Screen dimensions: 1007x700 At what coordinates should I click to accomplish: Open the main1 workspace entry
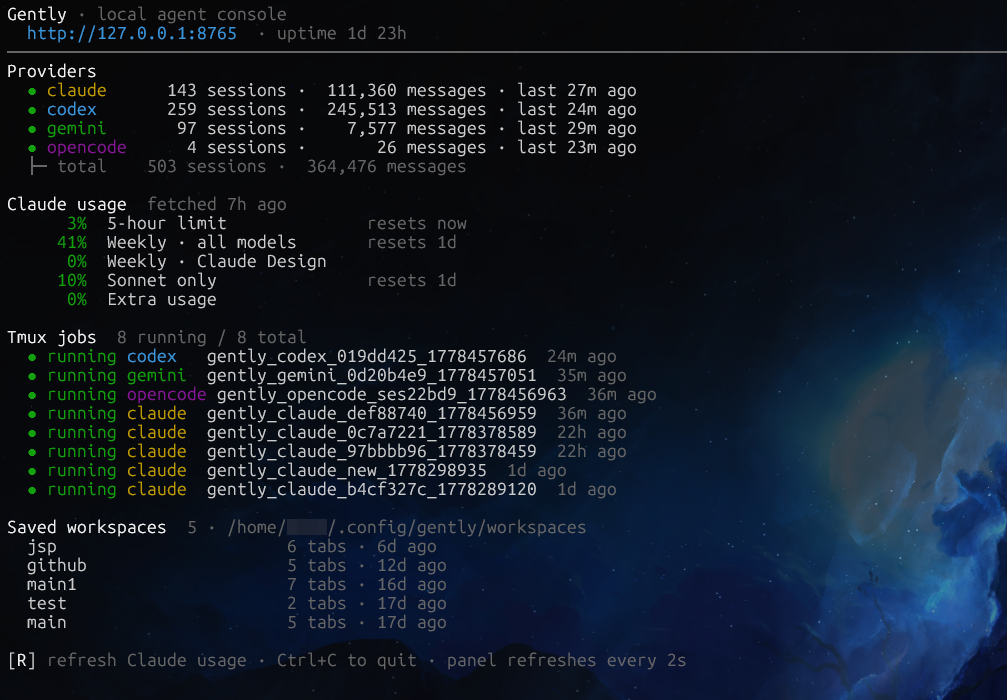[51, 584]
